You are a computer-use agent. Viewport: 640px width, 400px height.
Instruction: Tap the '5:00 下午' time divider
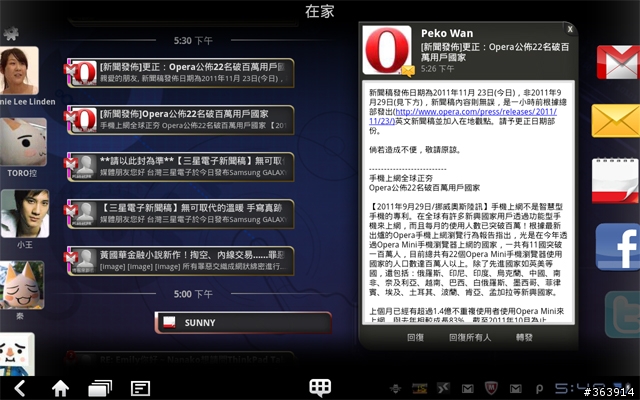(x=193, y=294)
